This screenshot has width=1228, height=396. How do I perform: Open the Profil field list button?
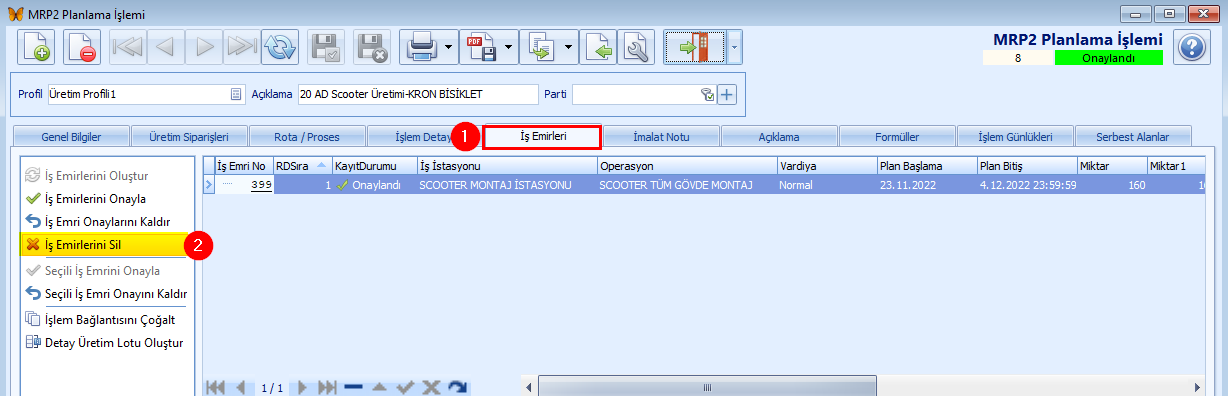237,94
